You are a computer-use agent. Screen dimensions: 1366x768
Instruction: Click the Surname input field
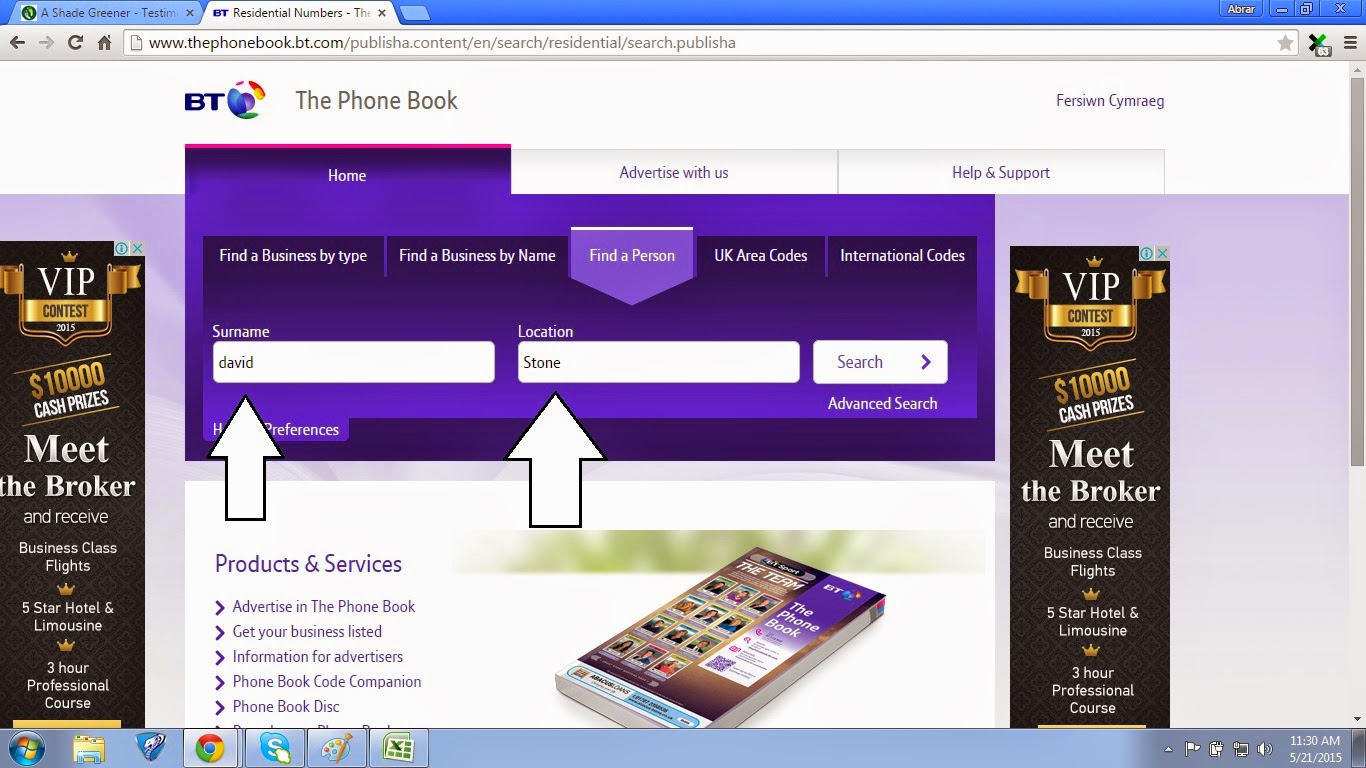353,362
